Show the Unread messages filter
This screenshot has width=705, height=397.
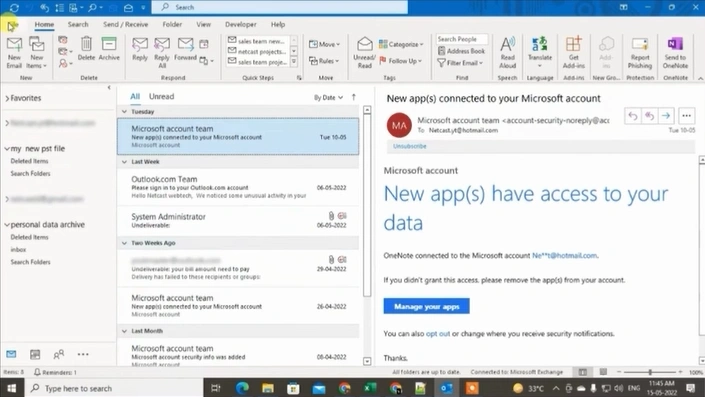pyautogui.click(x=161, y=96)
